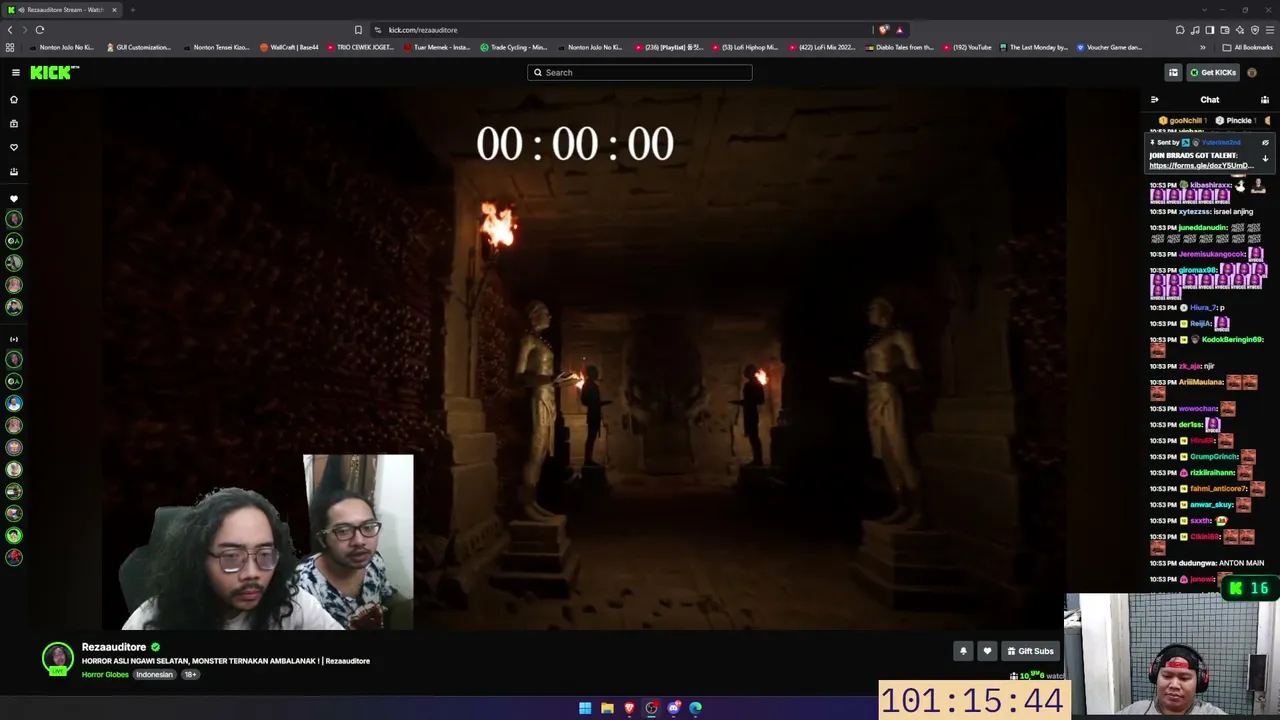Focus the Kick search field
This screenshot has width=1280, height=720.
coord(640,72)
